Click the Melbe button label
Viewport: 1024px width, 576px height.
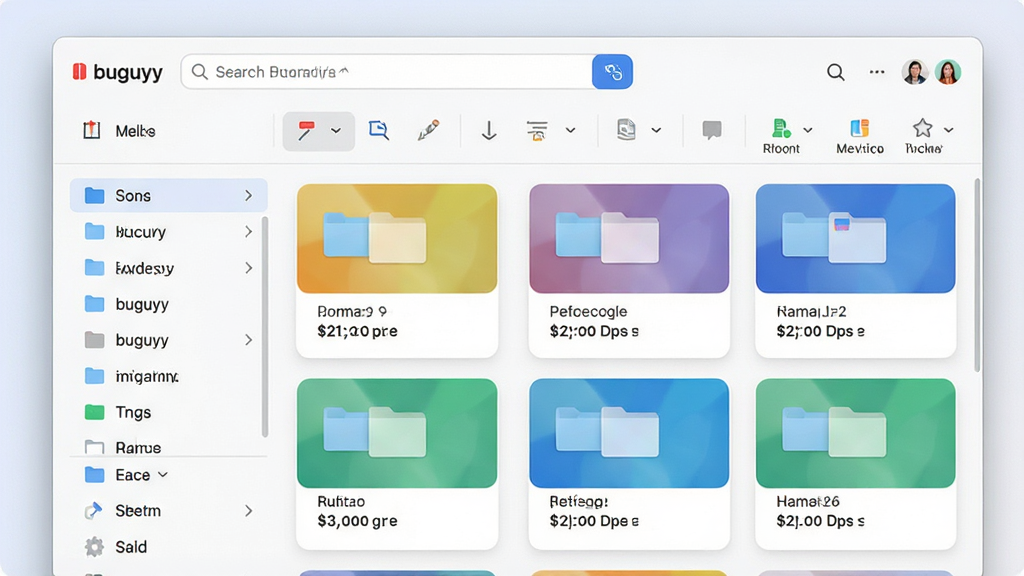(x=135, y=131)
